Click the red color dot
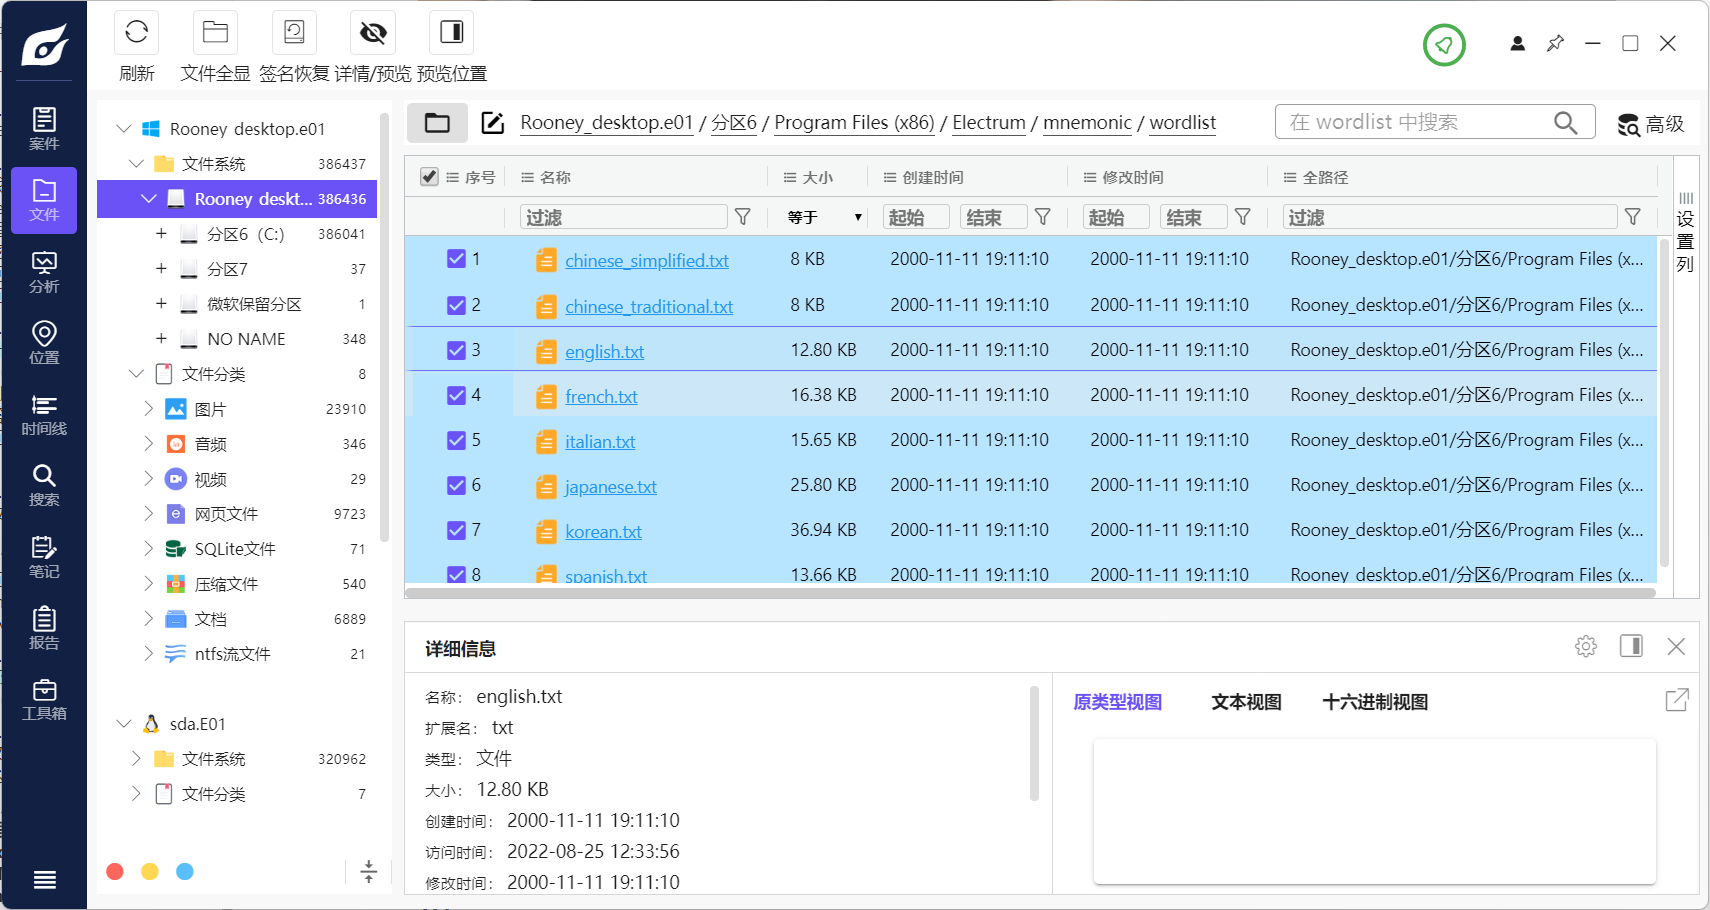Viewport: 1710px width, 910px height. [115, 872]
